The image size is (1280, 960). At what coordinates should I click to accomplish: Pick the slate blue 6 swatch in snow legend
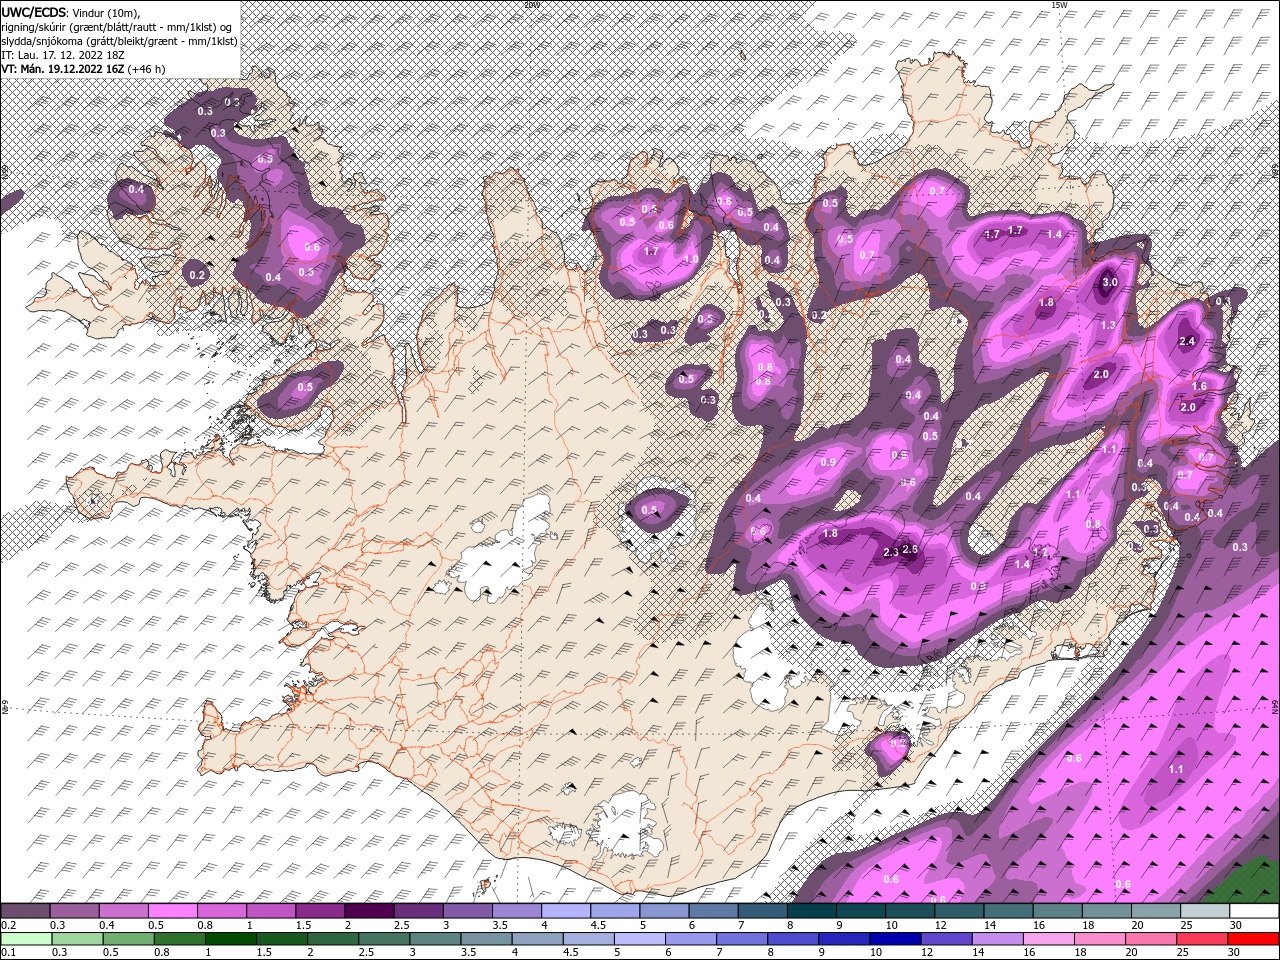[x=714, y=911]
